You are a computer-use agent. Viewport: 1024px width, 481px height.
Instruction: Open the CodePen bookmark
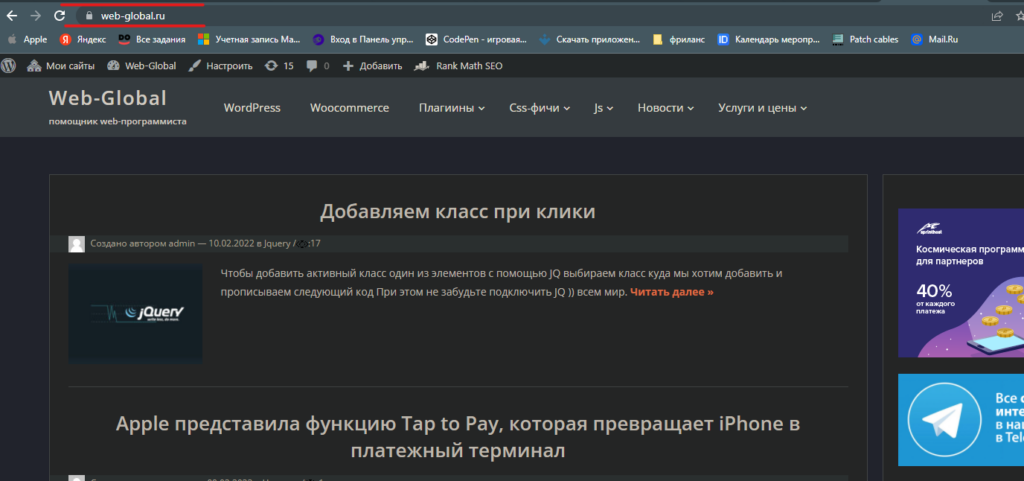coord(476,39)
